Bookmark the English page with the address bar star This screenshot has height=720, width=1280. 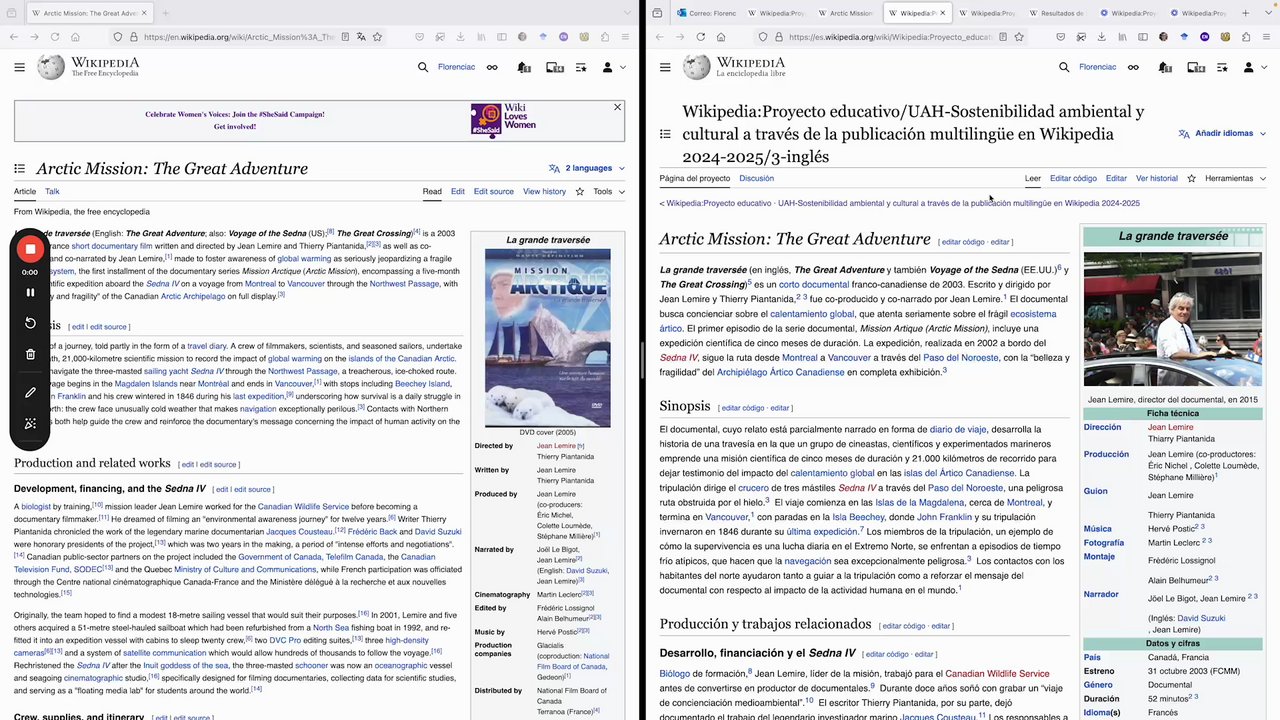pos(377,37)
